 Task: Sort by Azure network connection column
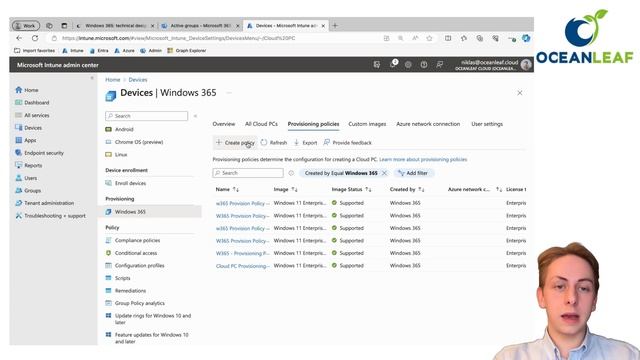point(475,189)
